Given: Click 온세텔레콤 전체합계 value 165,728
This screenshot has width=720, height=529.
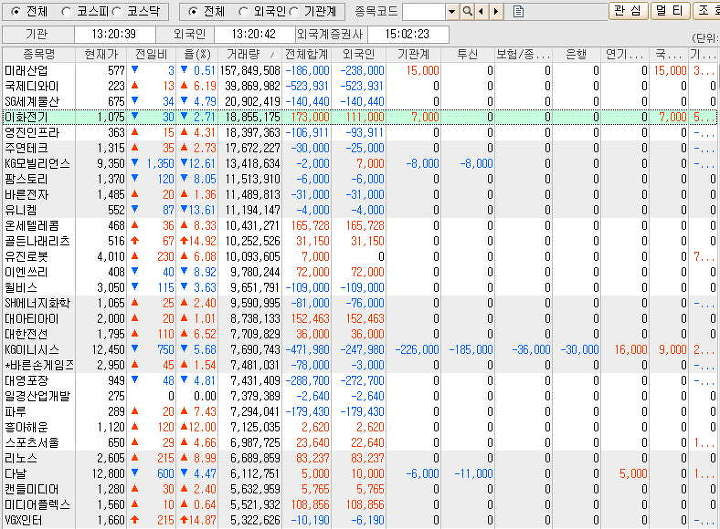Looking at the screenshot, I should click(x=310, y=225).
